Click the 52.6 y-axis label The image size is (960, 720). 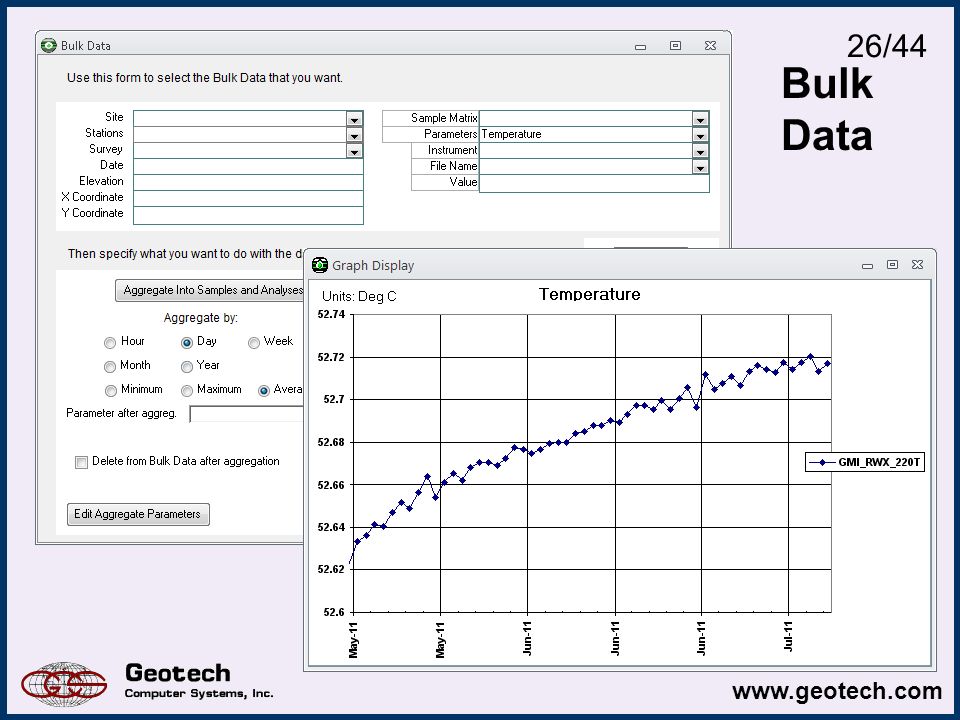click(334, 612)
